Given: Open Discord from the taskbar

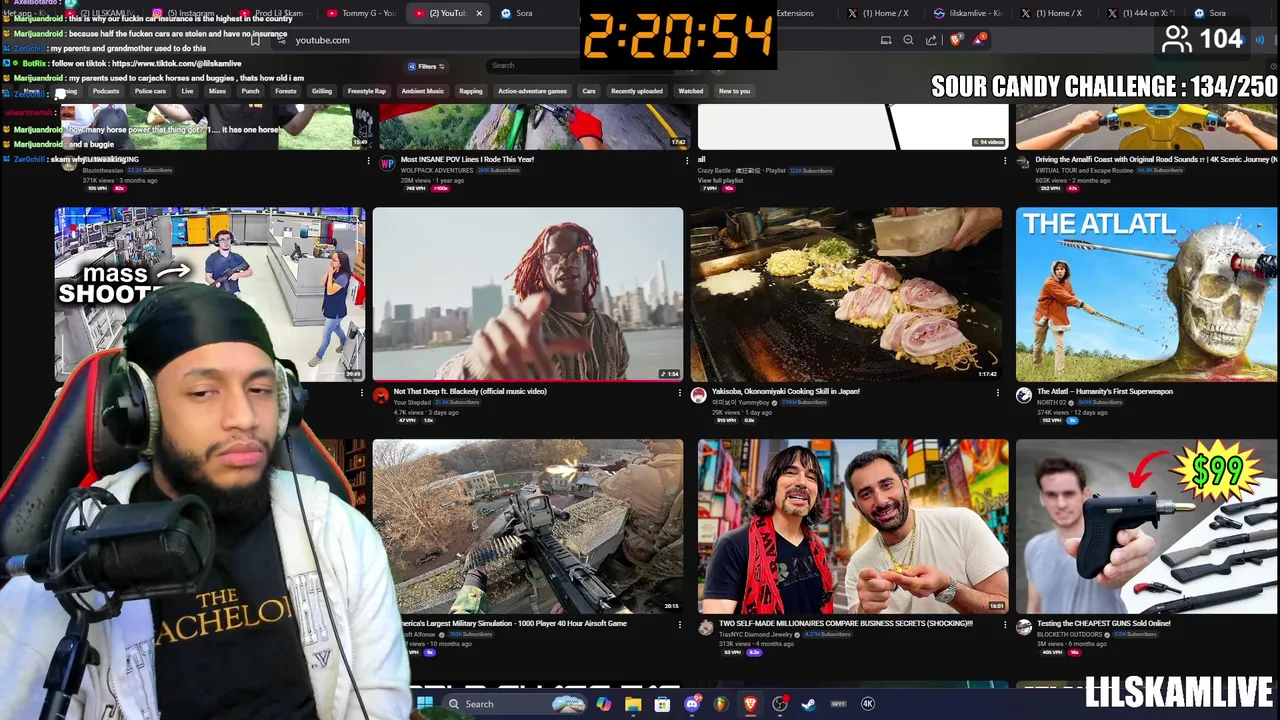Looking at the screenshot, I should [692, 704].
